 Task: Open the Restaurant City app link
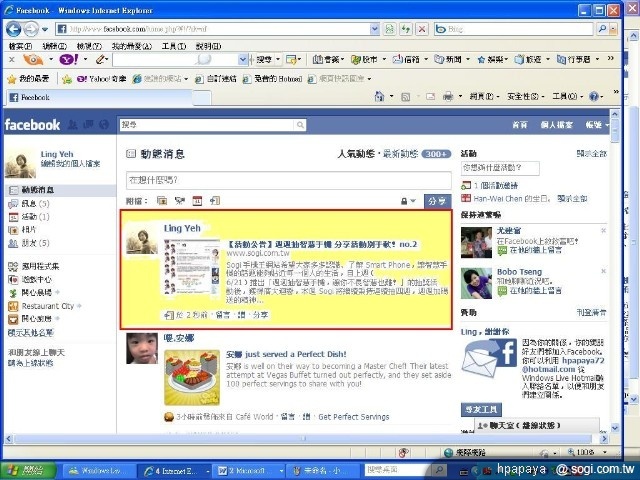[x=47, y=306]
